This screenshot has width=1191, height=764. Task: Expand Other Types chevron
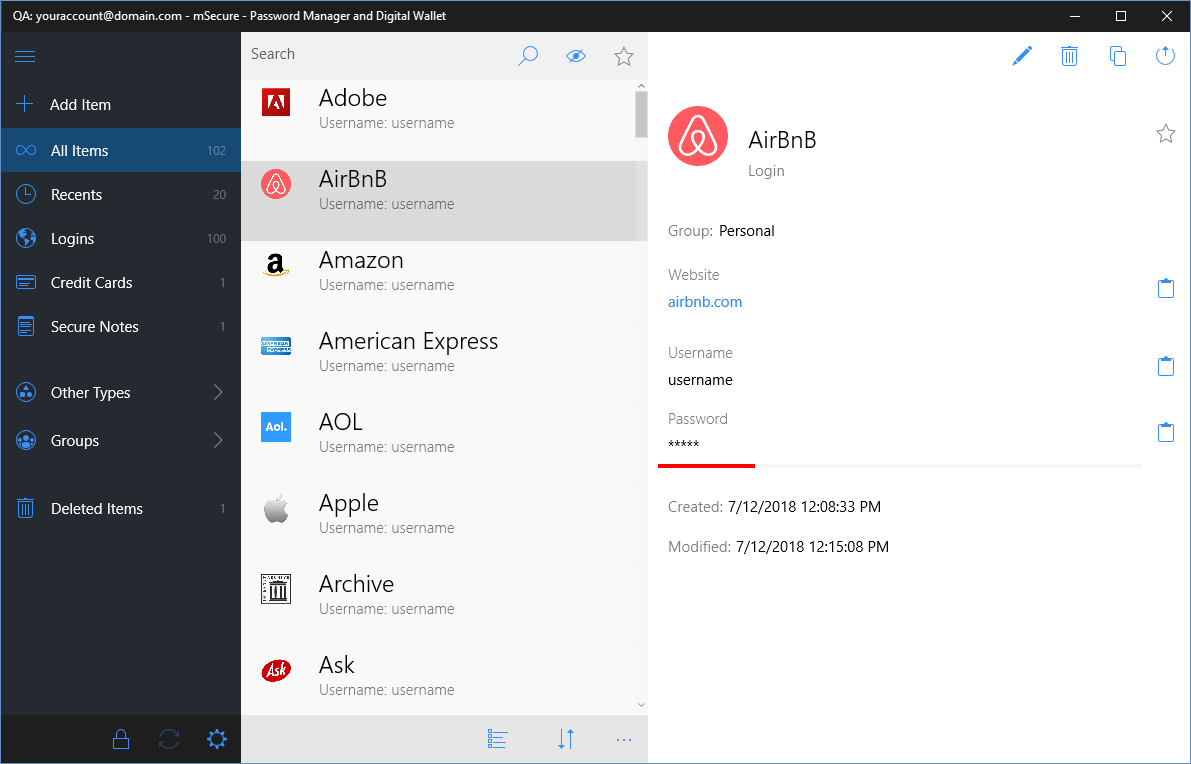point(218,392)
